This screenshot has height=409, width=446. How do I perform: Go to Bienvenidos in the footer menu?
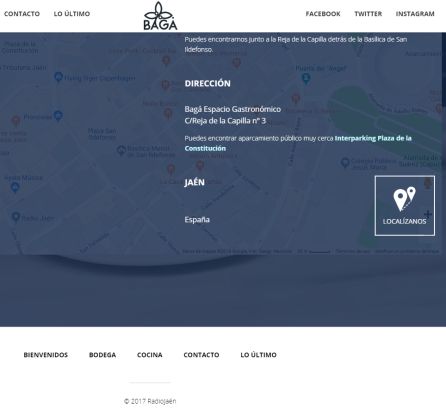(46, 355)
